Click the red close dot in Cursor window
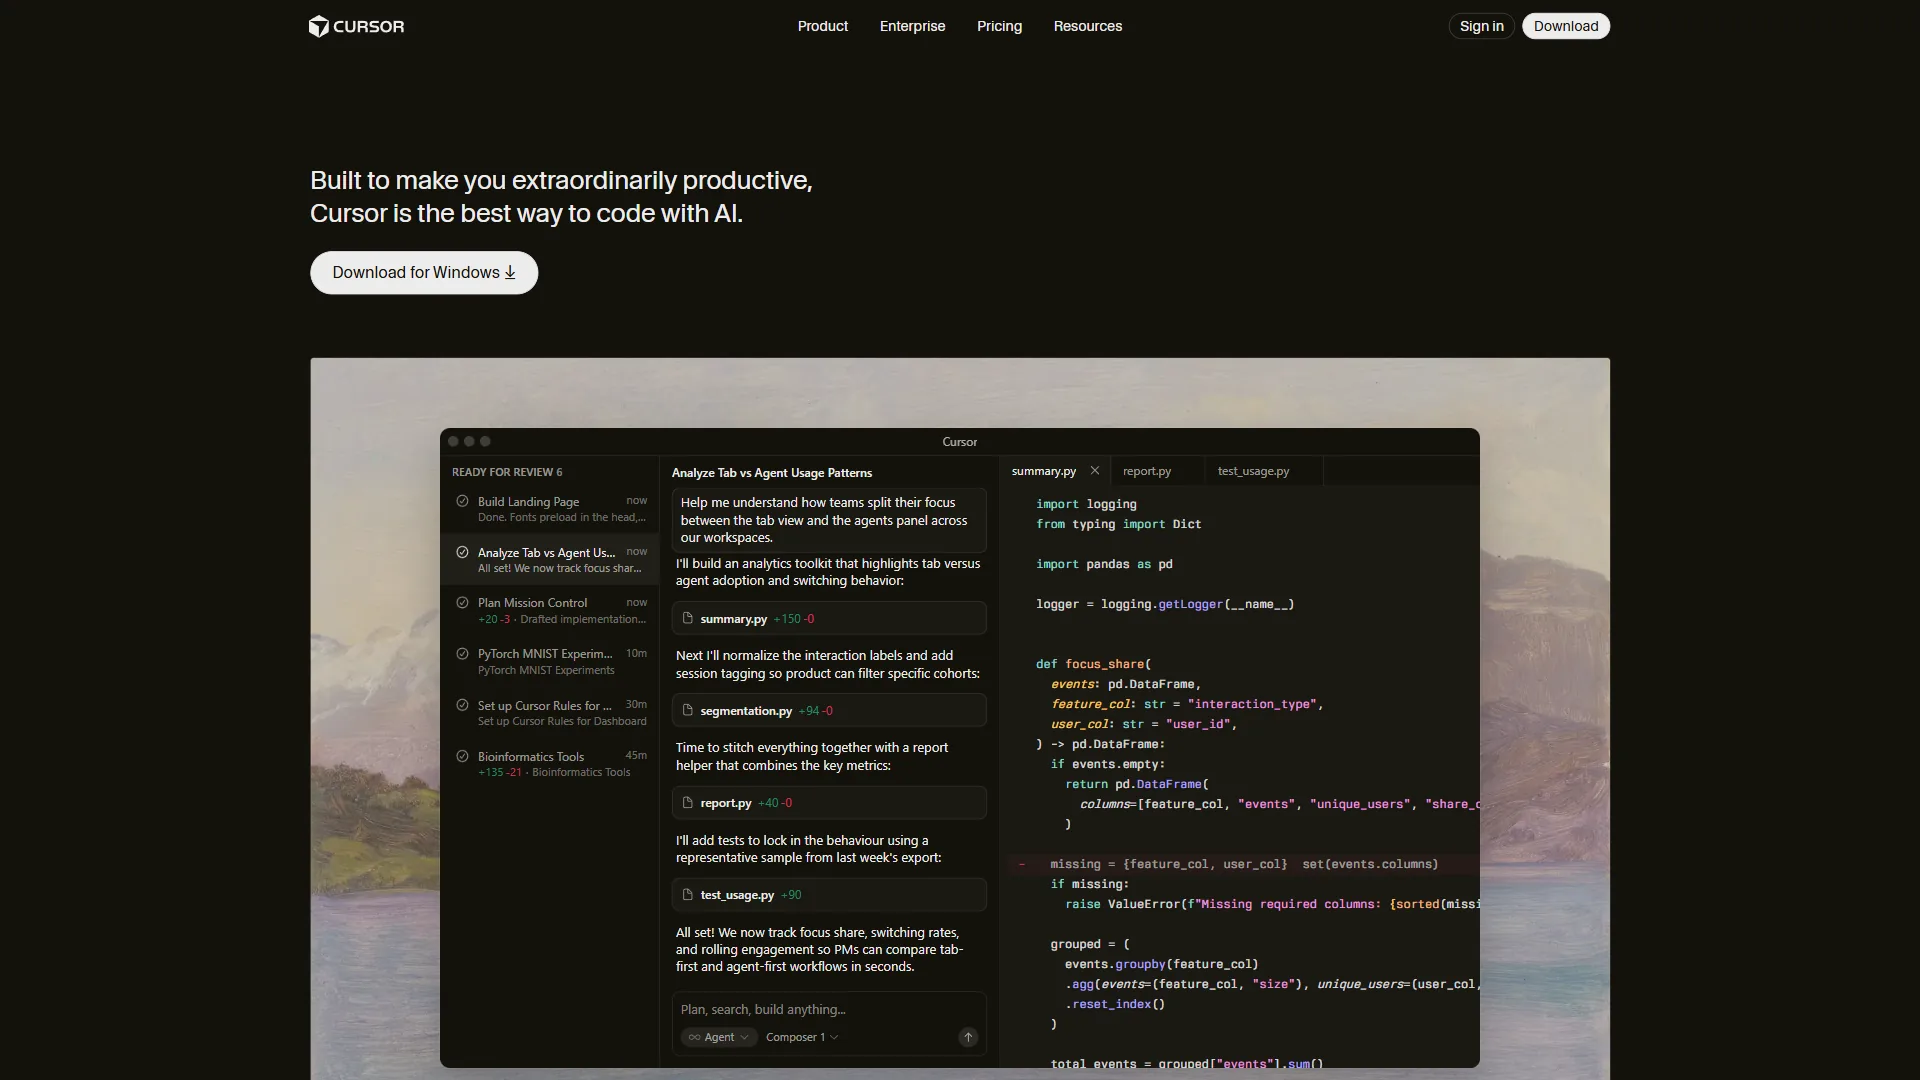This screenshot has height=1080, width=1920. pos(453,441)
